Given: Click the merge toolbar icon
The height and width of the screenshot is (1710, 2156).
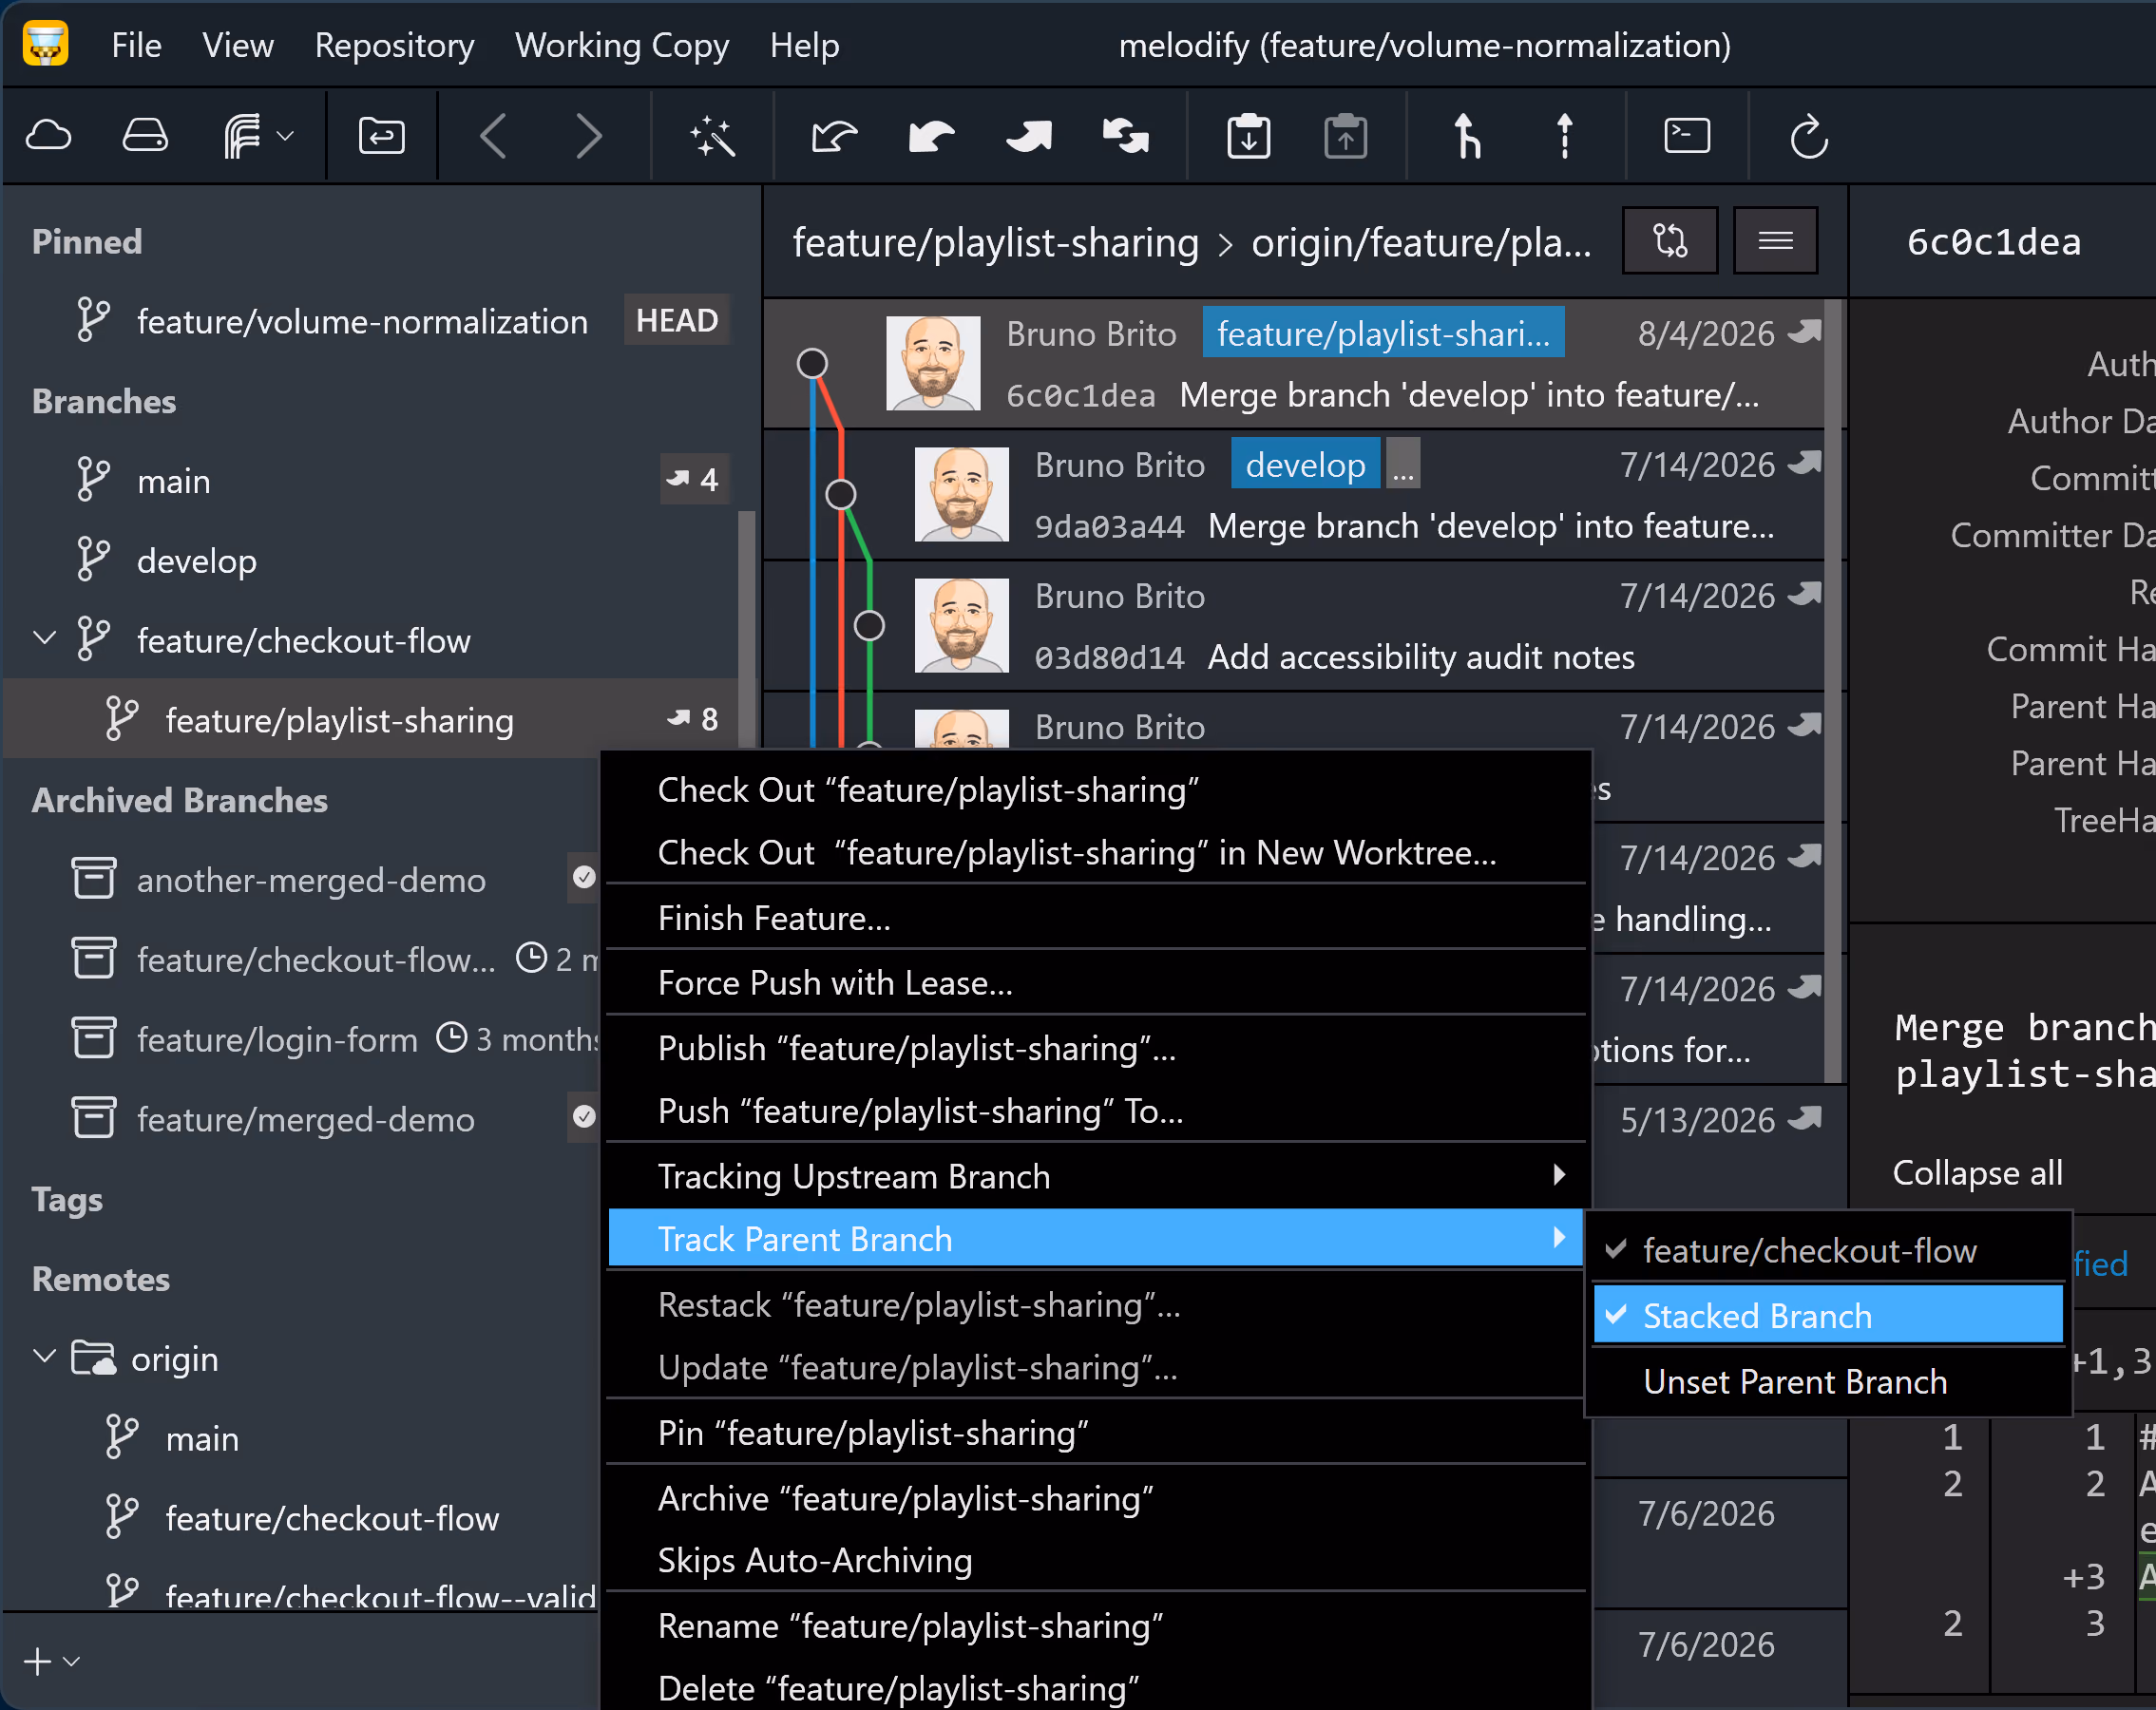Looking at the screenshot, I should pyautogui.click(x=1467, y=135).
